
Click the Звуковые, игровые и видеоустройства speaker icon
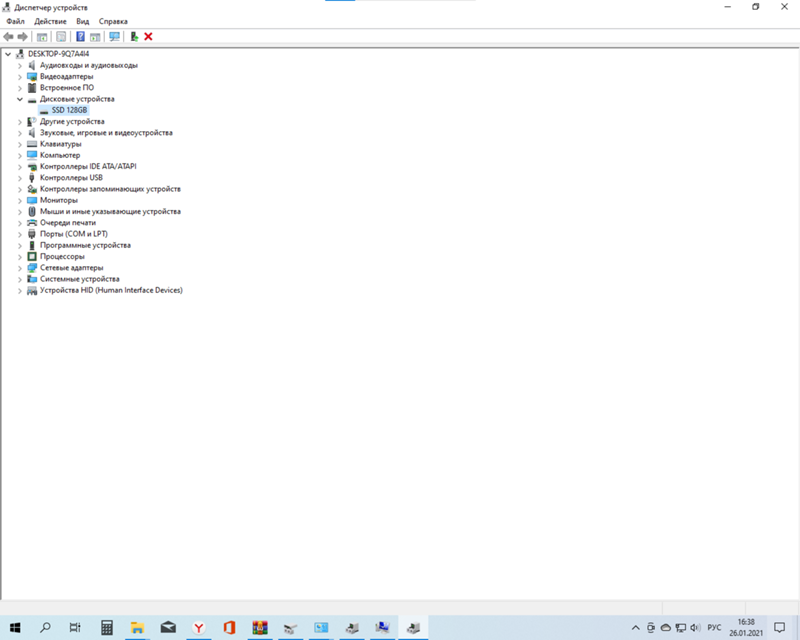pyautogui.click(x=32, y=133)
